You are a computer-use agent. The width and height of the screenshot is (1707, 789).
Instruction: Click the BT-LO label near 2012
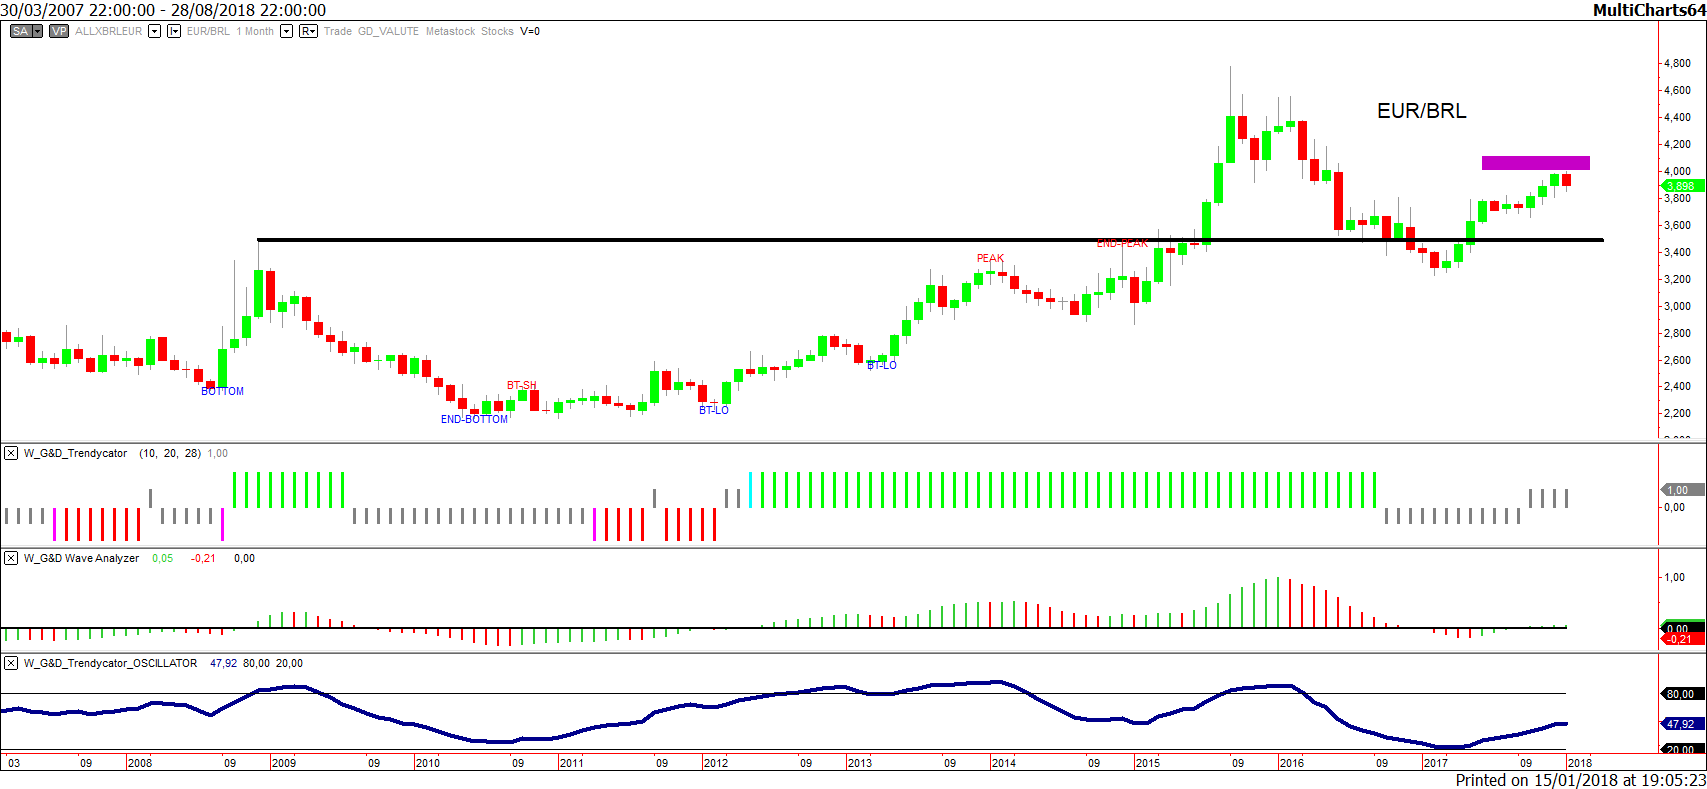713,410
